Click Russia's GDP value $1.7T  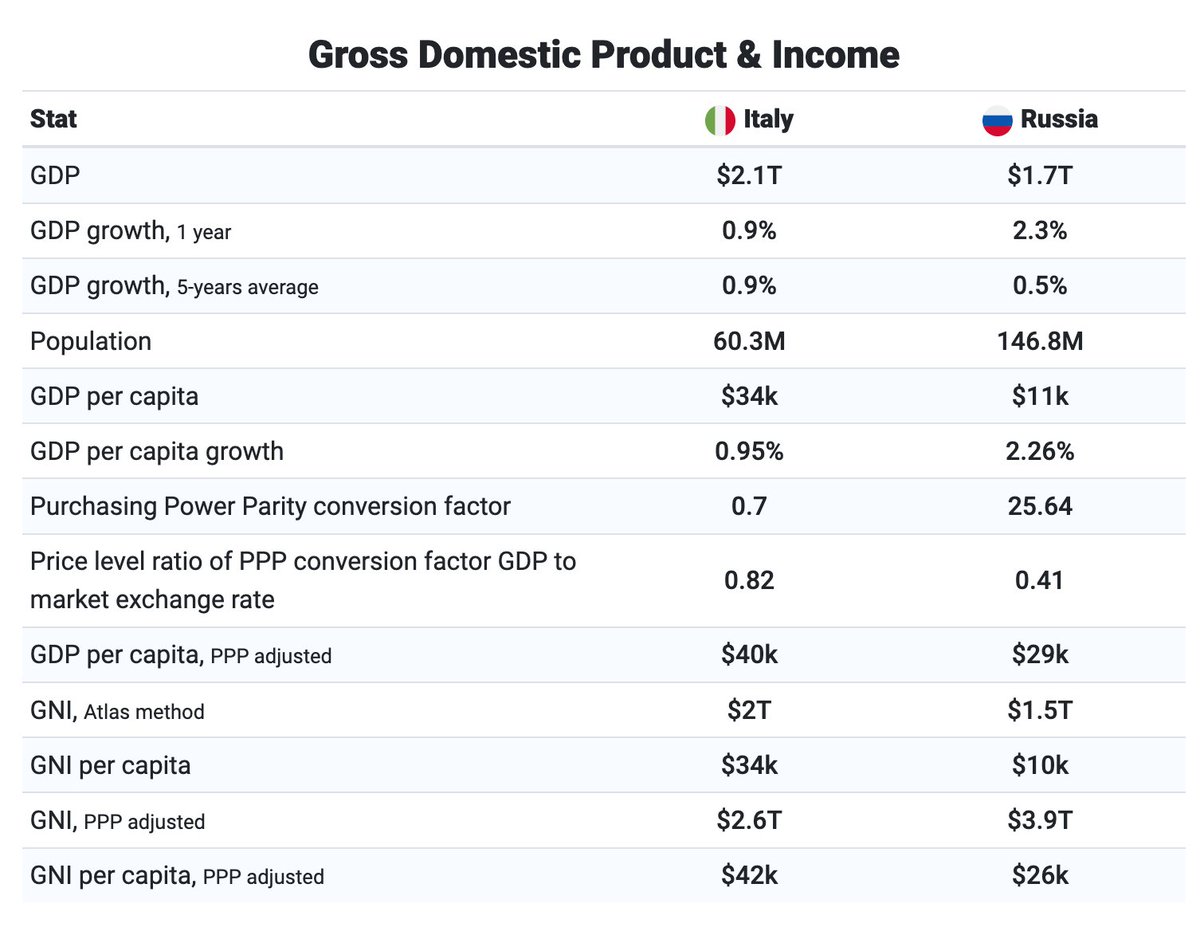click(1040, 176)
